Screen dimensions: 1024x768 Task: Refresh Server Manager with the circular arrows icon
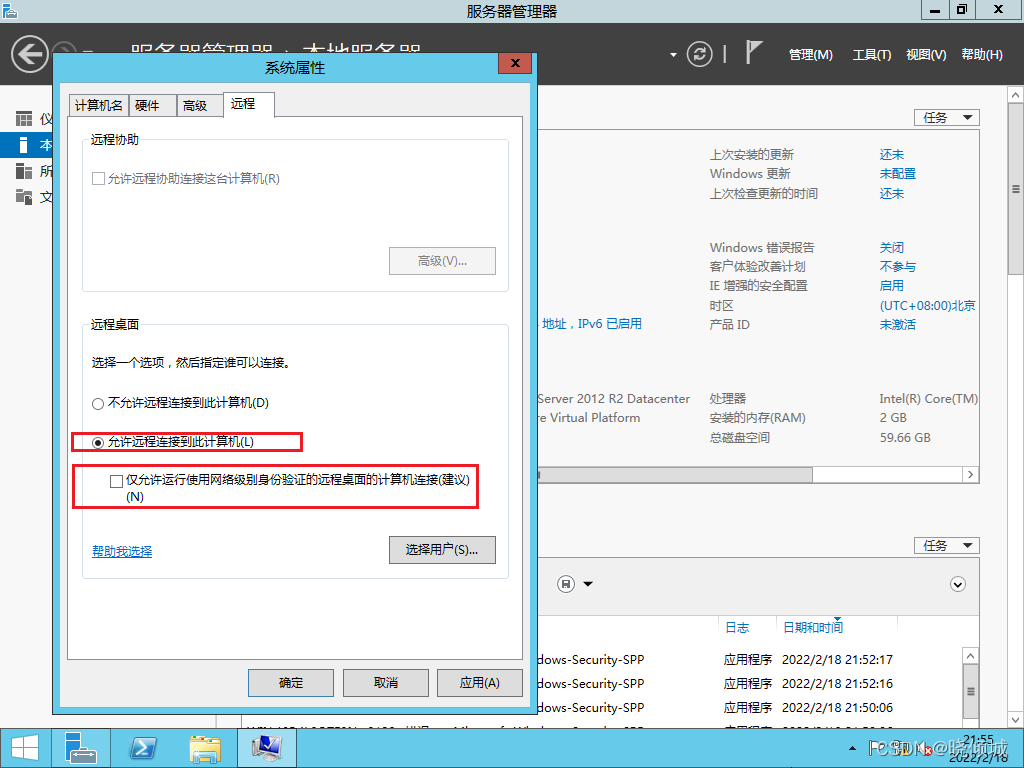tap(699, 54)
